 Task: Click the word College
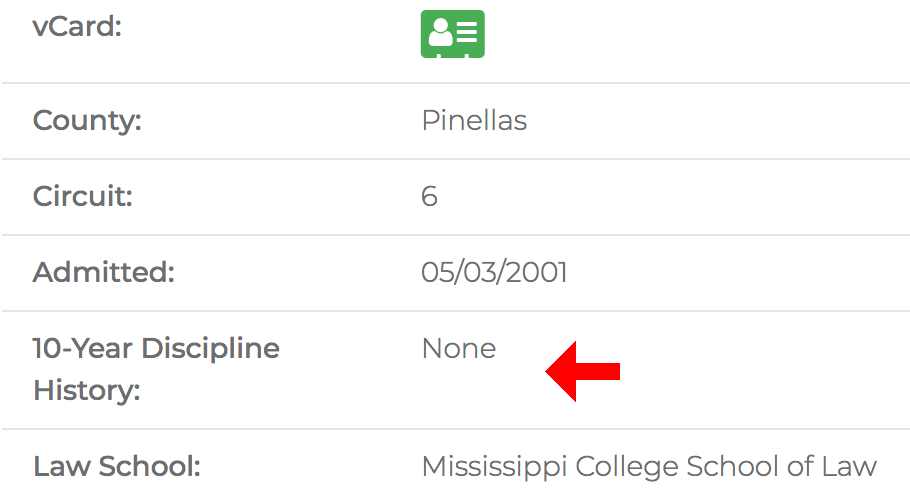click(x=627, y=467)
